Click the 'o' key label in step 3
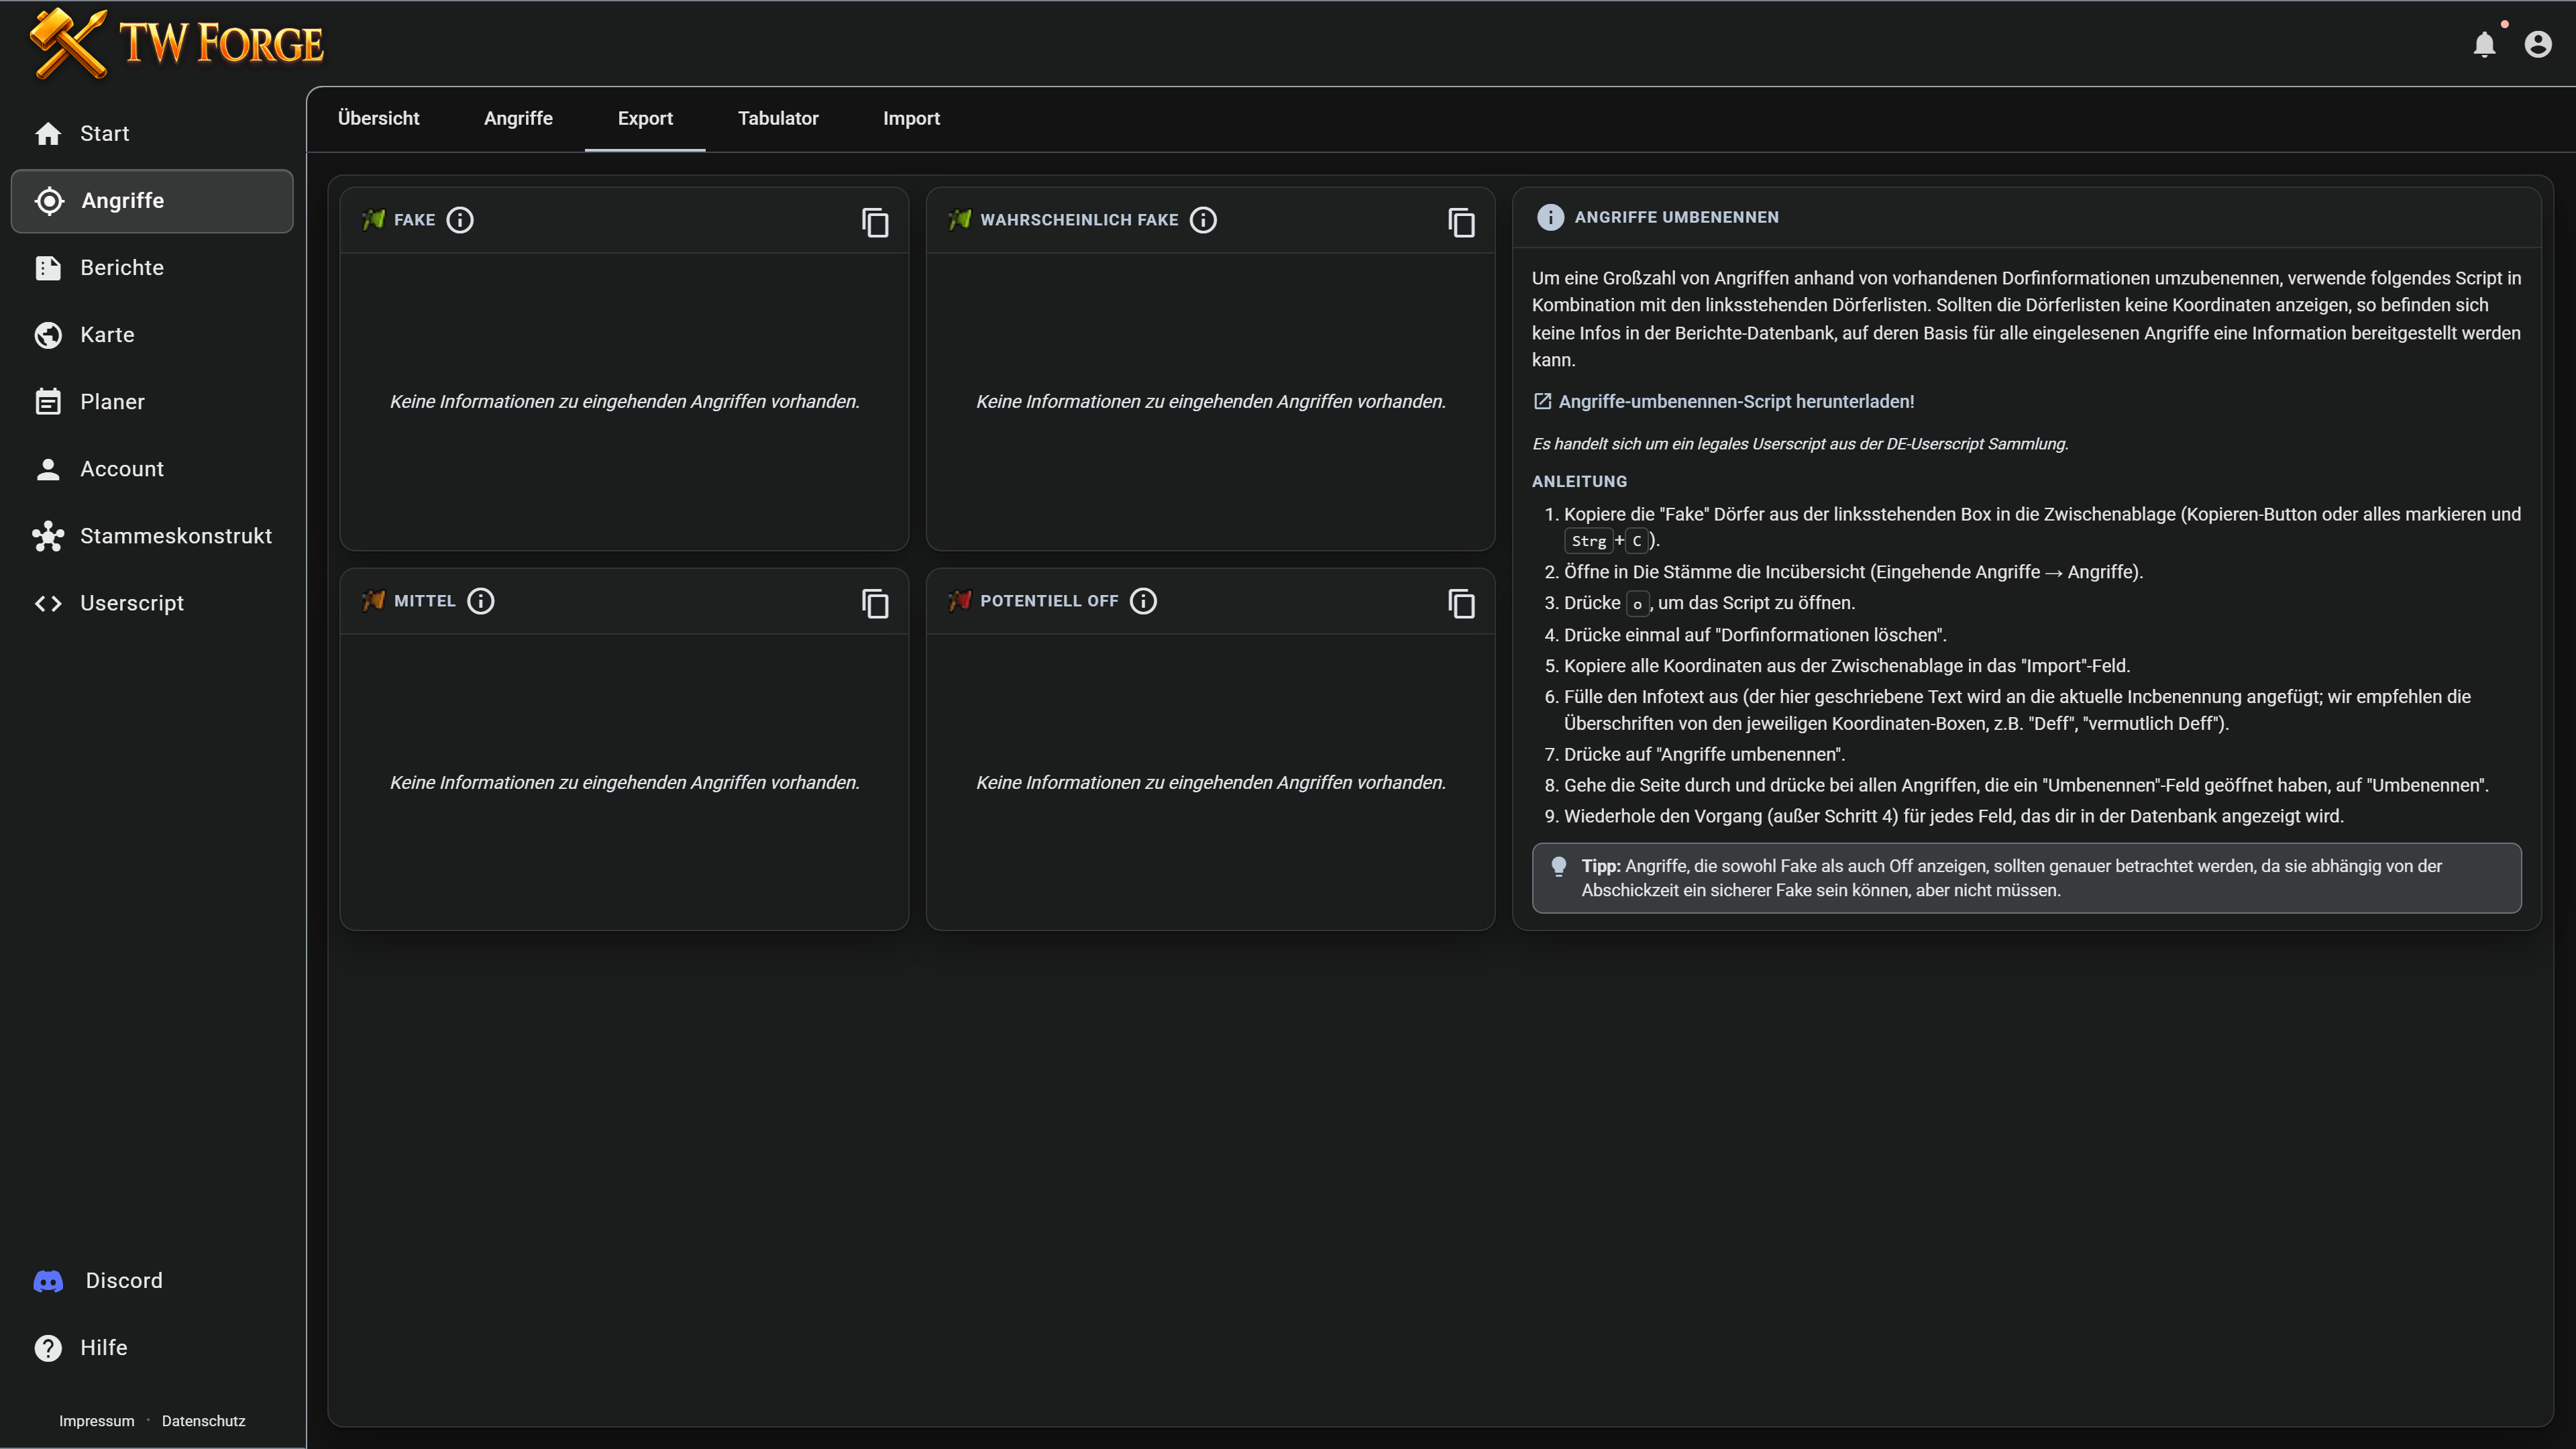 (1637, 604)
